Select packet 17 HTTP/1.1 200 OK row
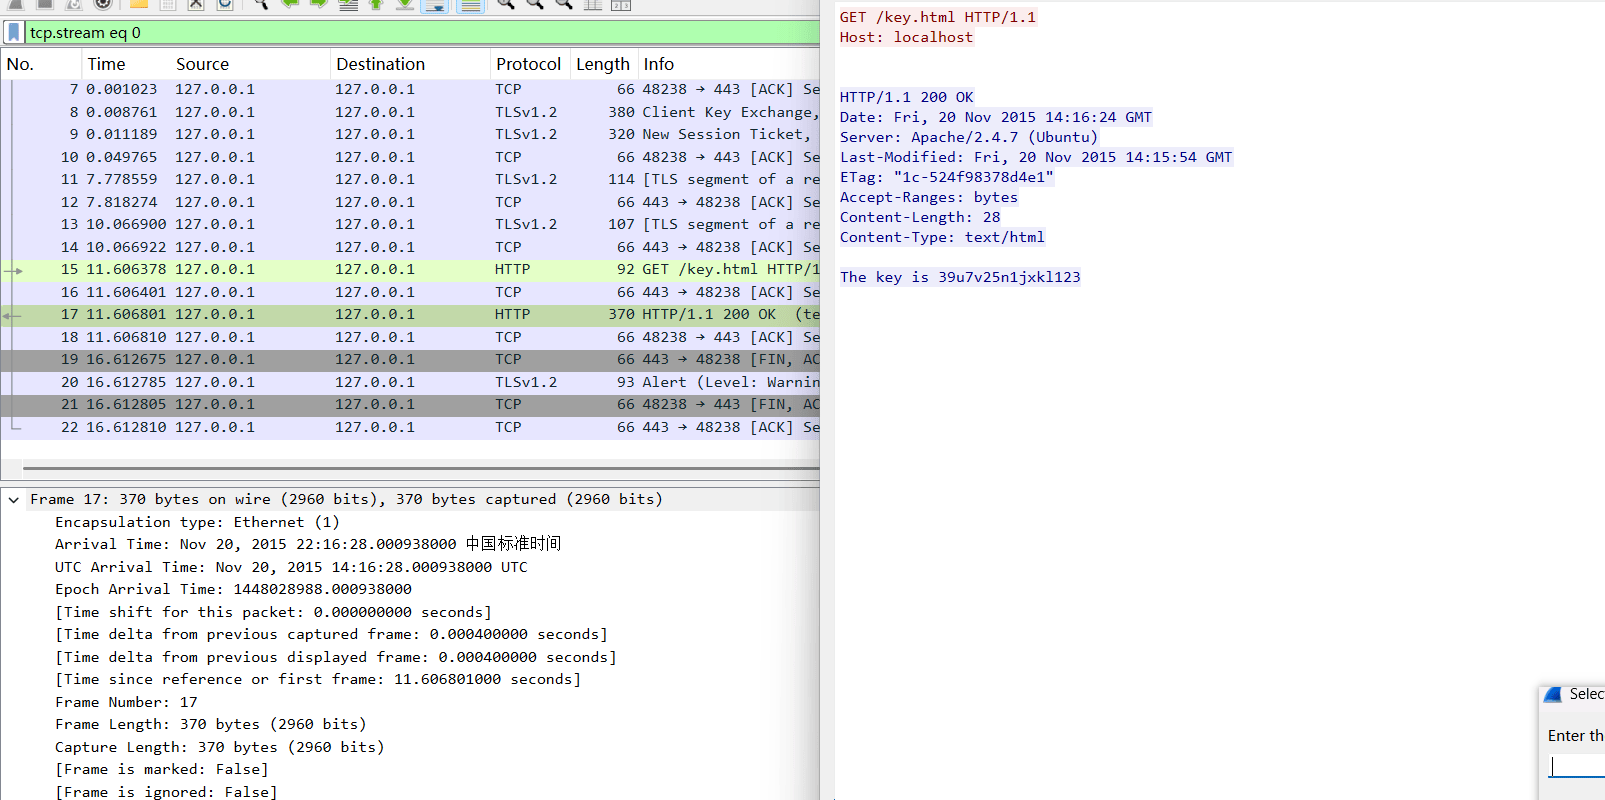 (x=410, y=314)
